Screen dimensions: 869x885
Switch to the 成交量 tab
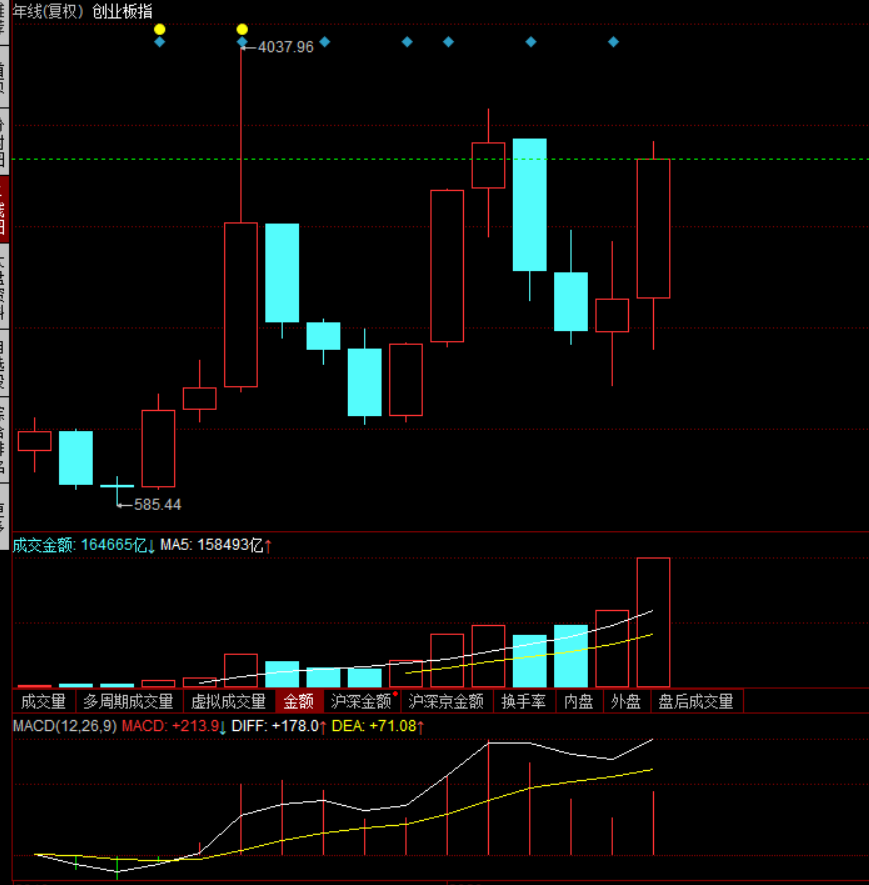pos(43,702)
